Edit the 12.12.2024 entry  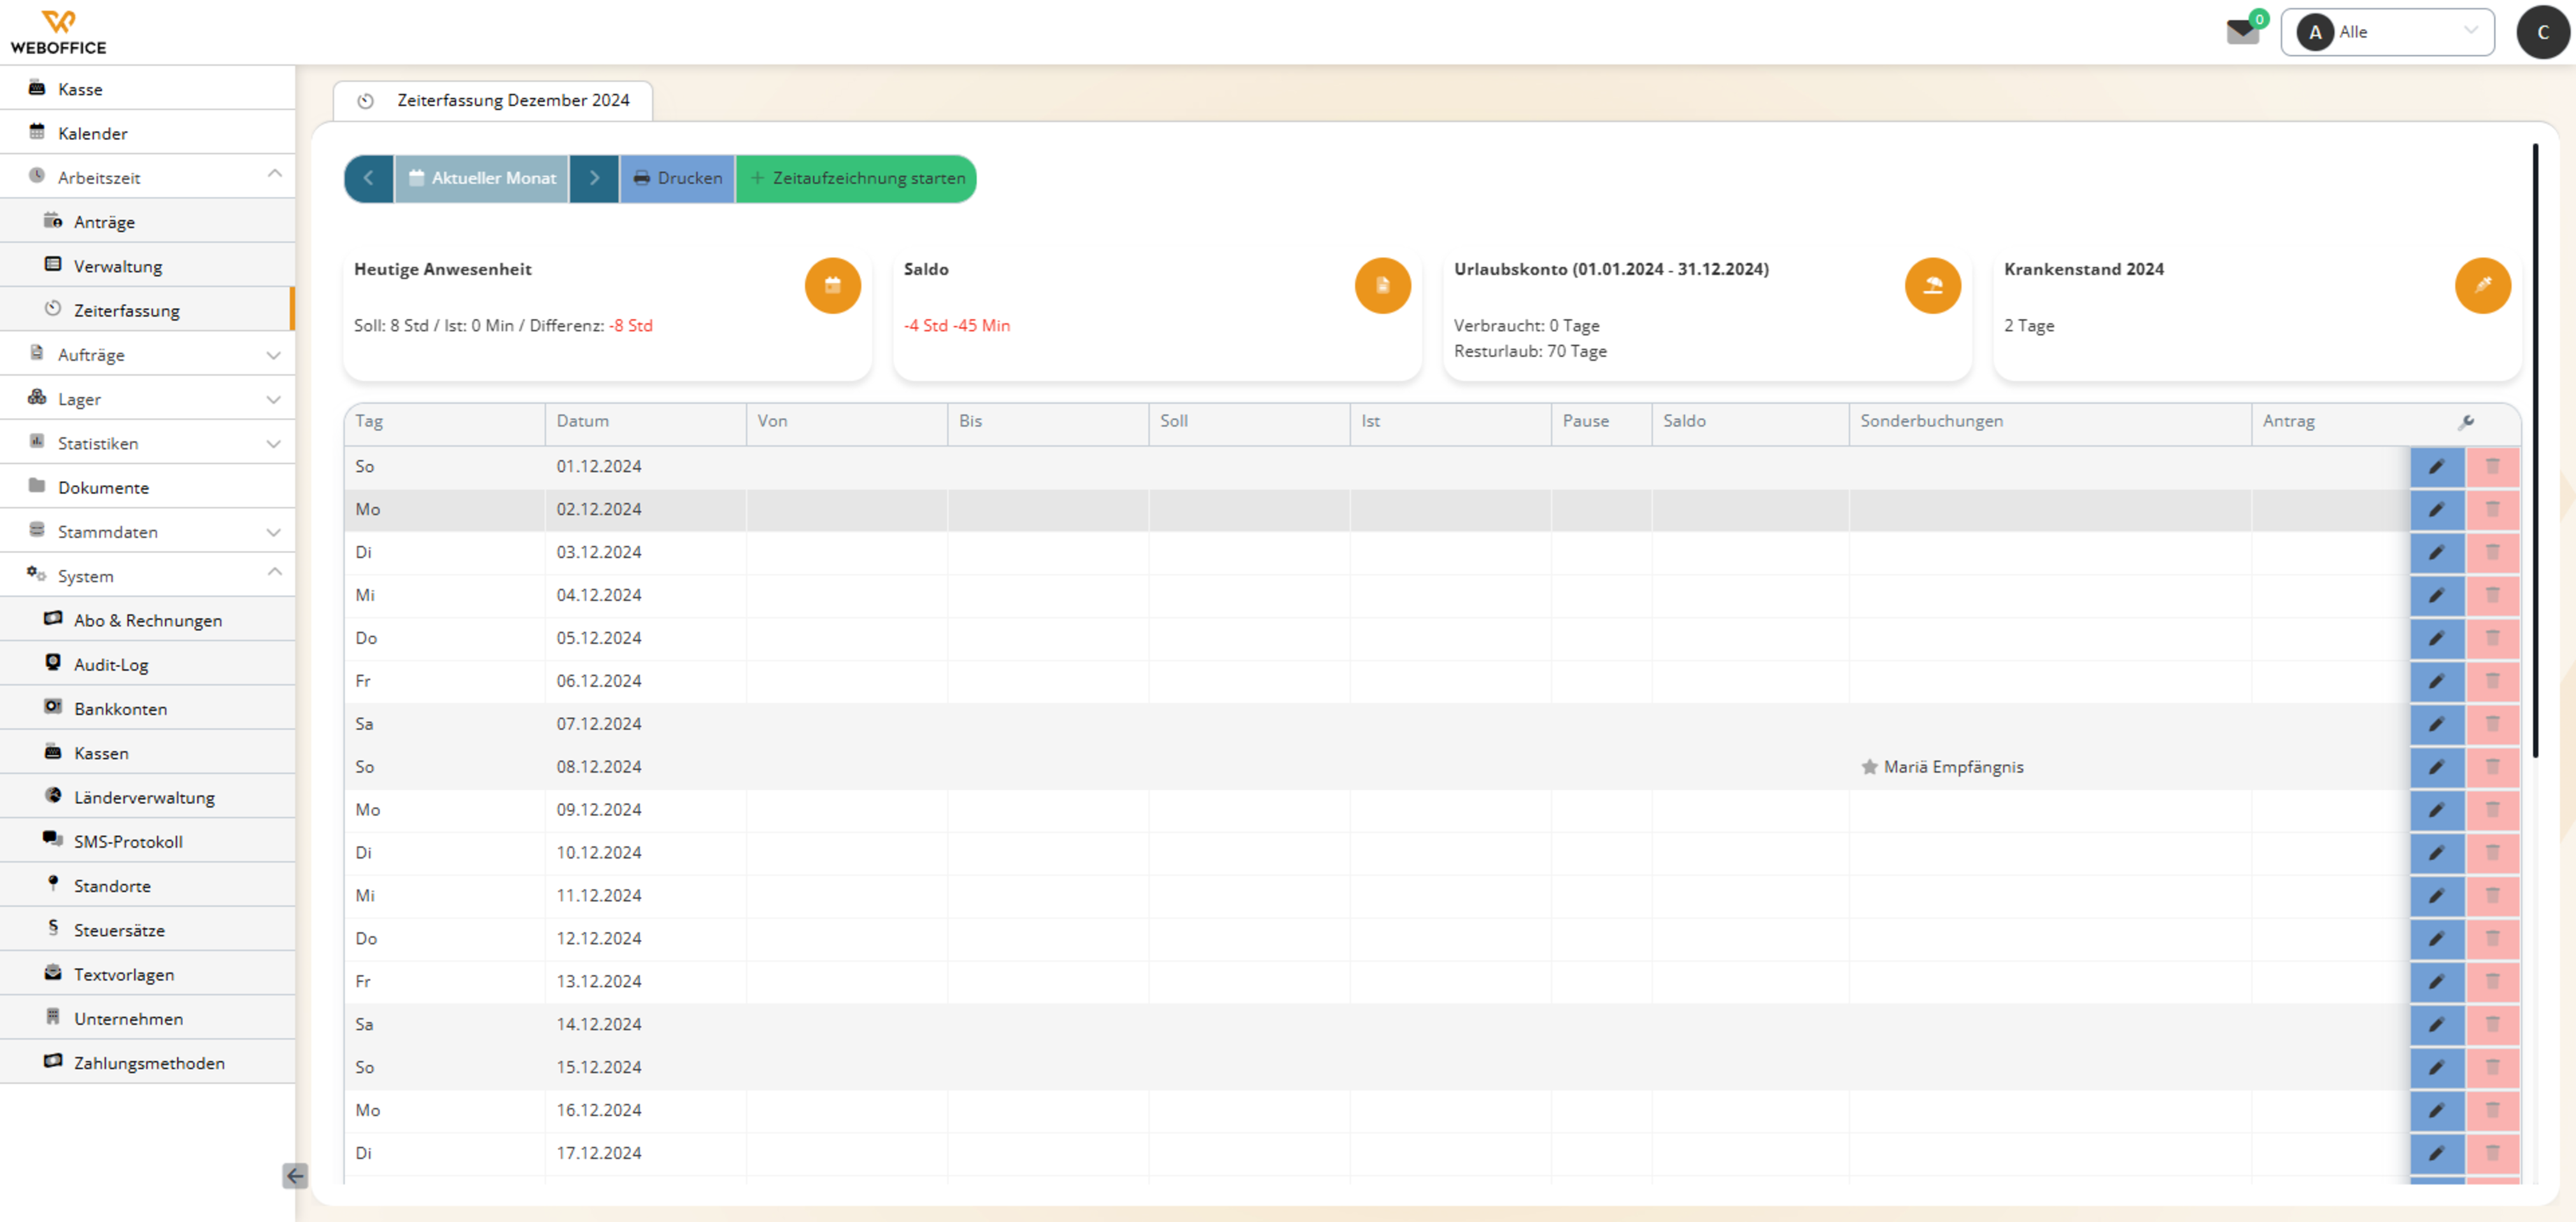tap(2437, 939)
